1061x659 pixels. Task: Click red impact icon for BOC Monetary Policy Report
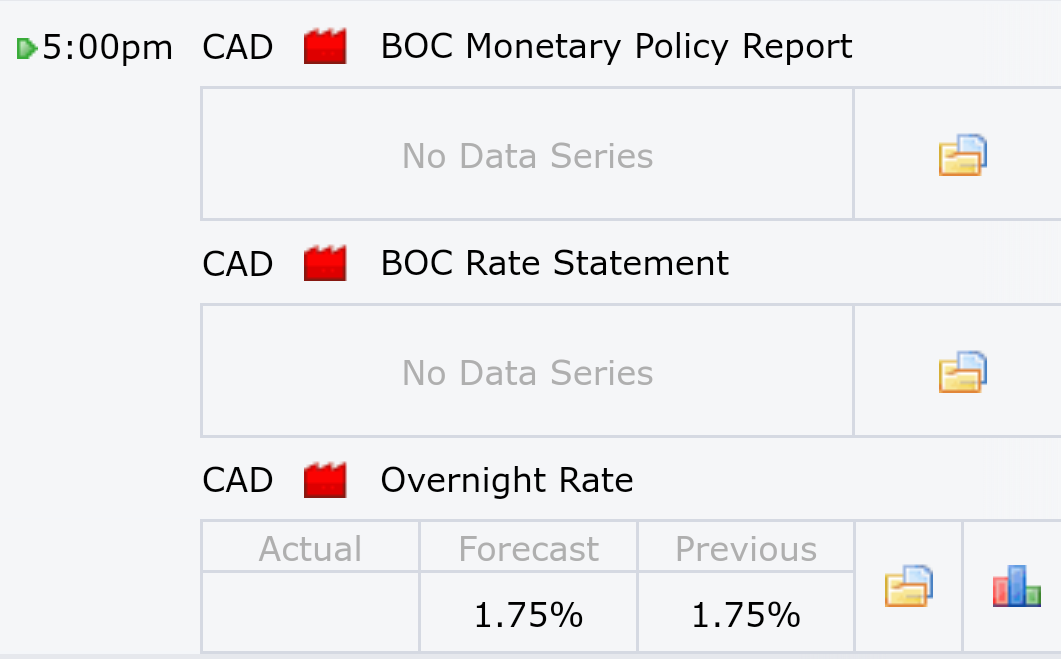325,46
